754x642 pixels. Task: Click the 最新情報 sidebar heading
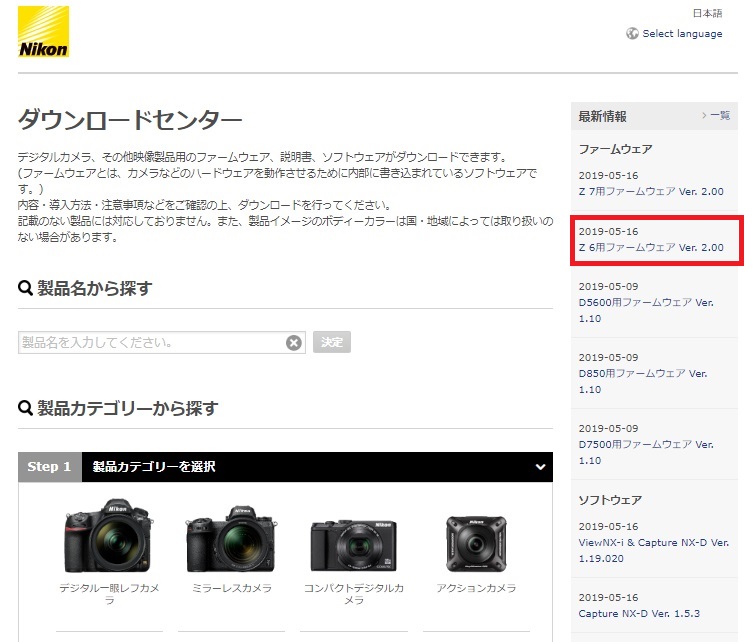pos(602,116)
